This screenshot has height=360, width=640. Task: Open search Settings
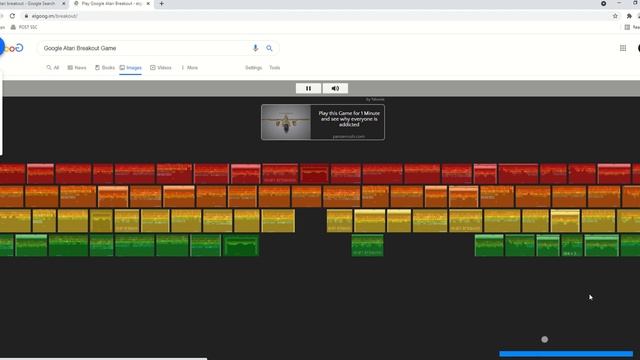tap(253, 68)
